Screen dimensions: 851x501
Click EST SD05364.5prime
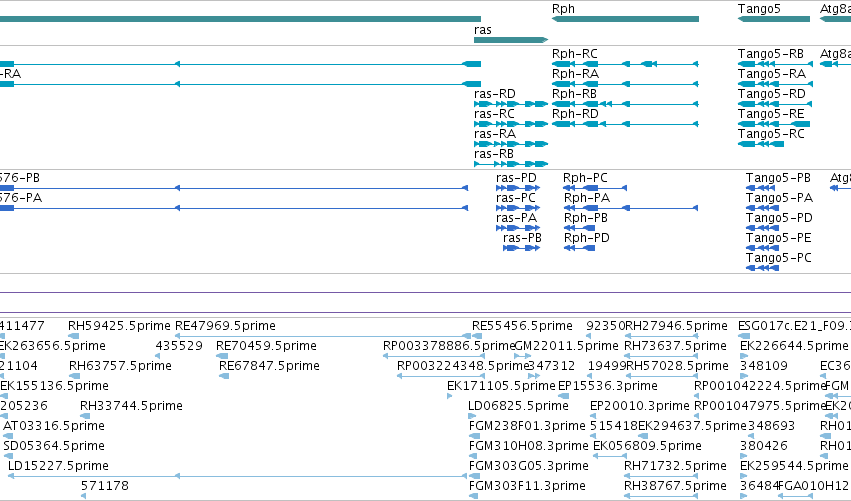pyautogui.click(x=54, y=447)
